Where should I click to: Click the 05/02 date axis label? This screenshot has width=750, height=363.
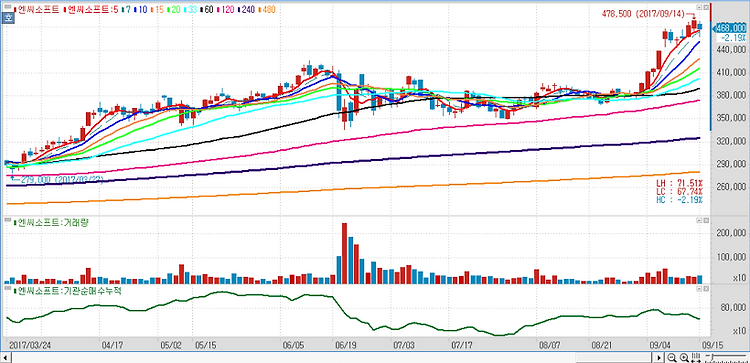pos(171,345)
